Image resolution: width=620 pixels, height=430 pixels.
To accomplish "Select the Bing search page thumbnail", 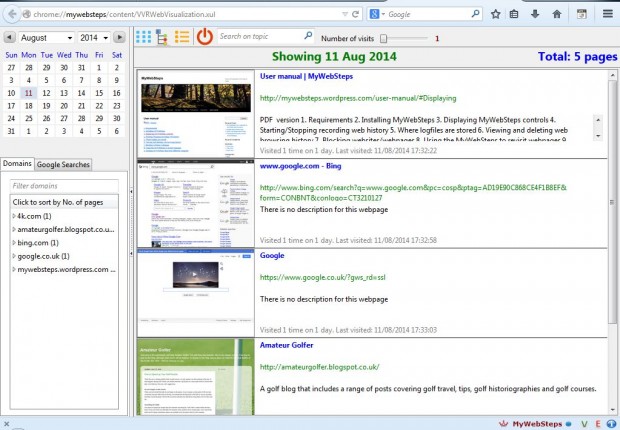I will 196,204.
